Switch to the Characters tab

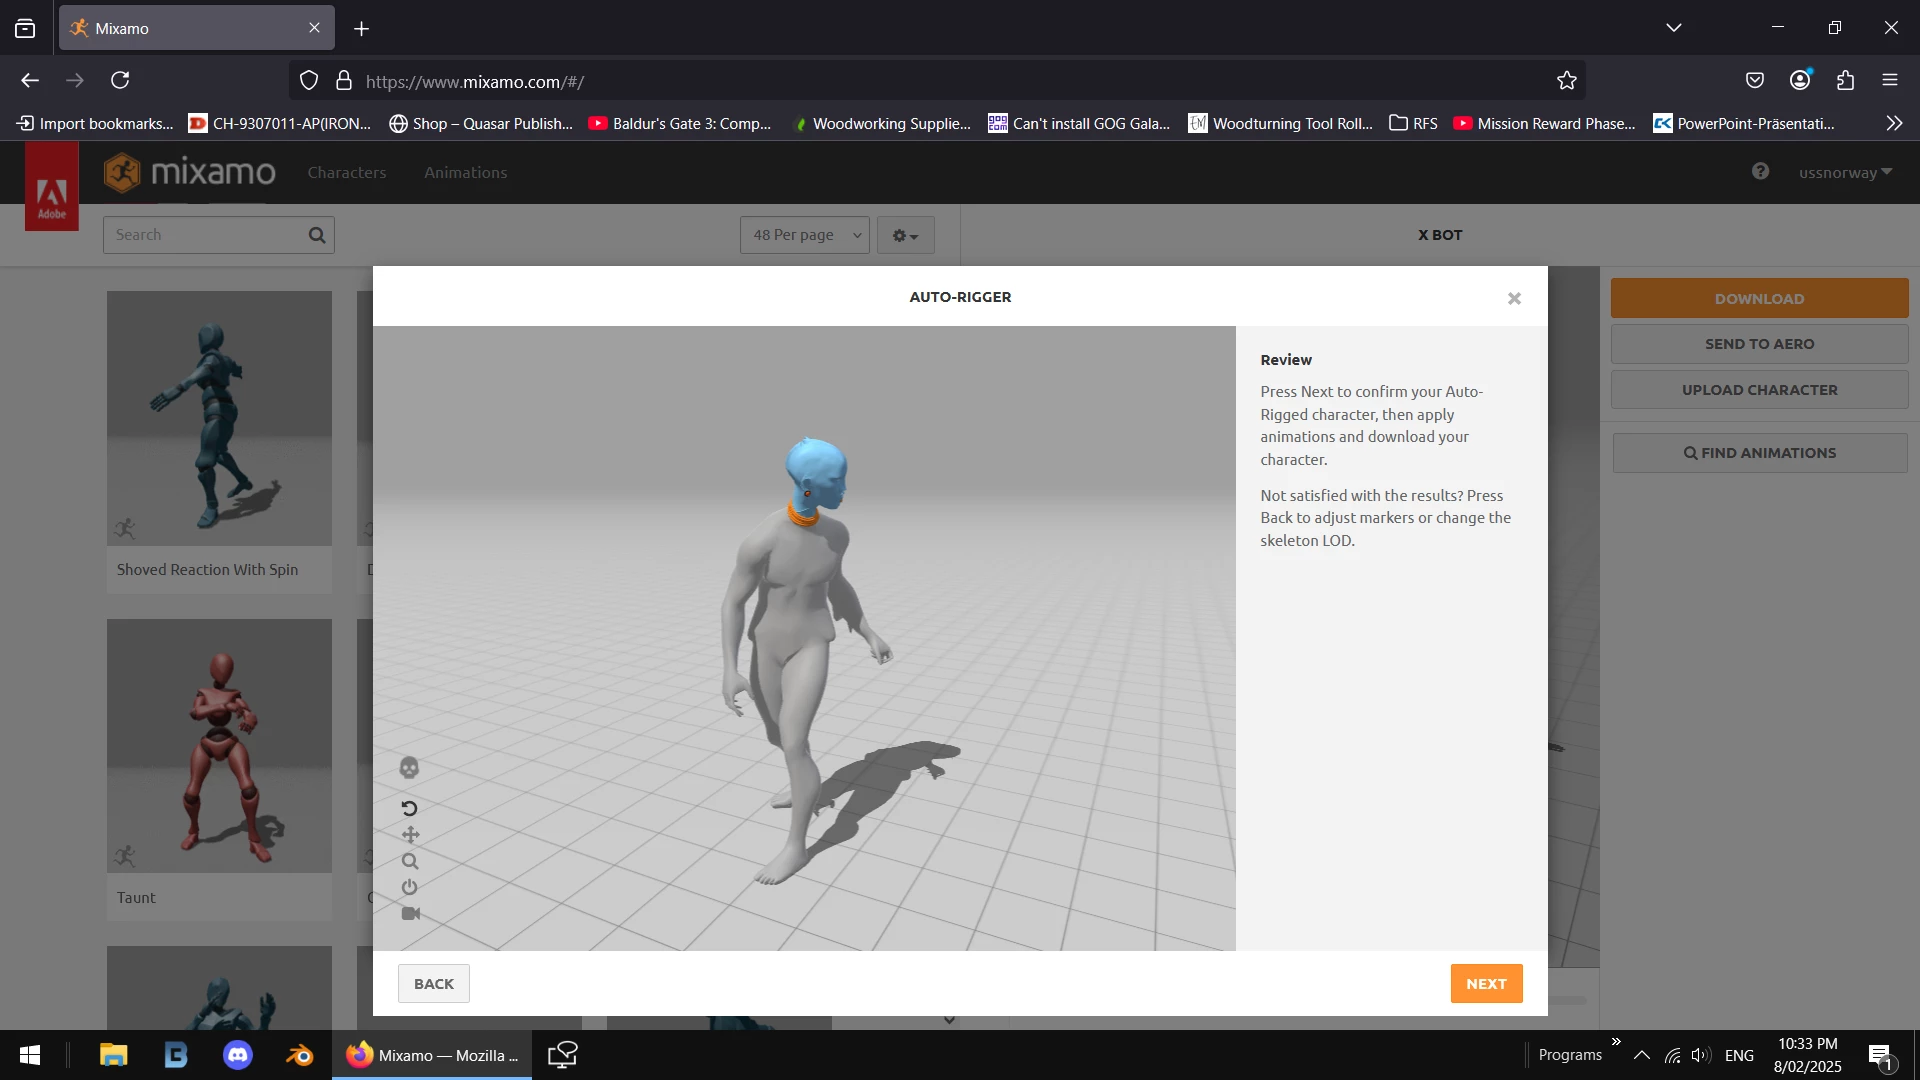coord(346,173)
